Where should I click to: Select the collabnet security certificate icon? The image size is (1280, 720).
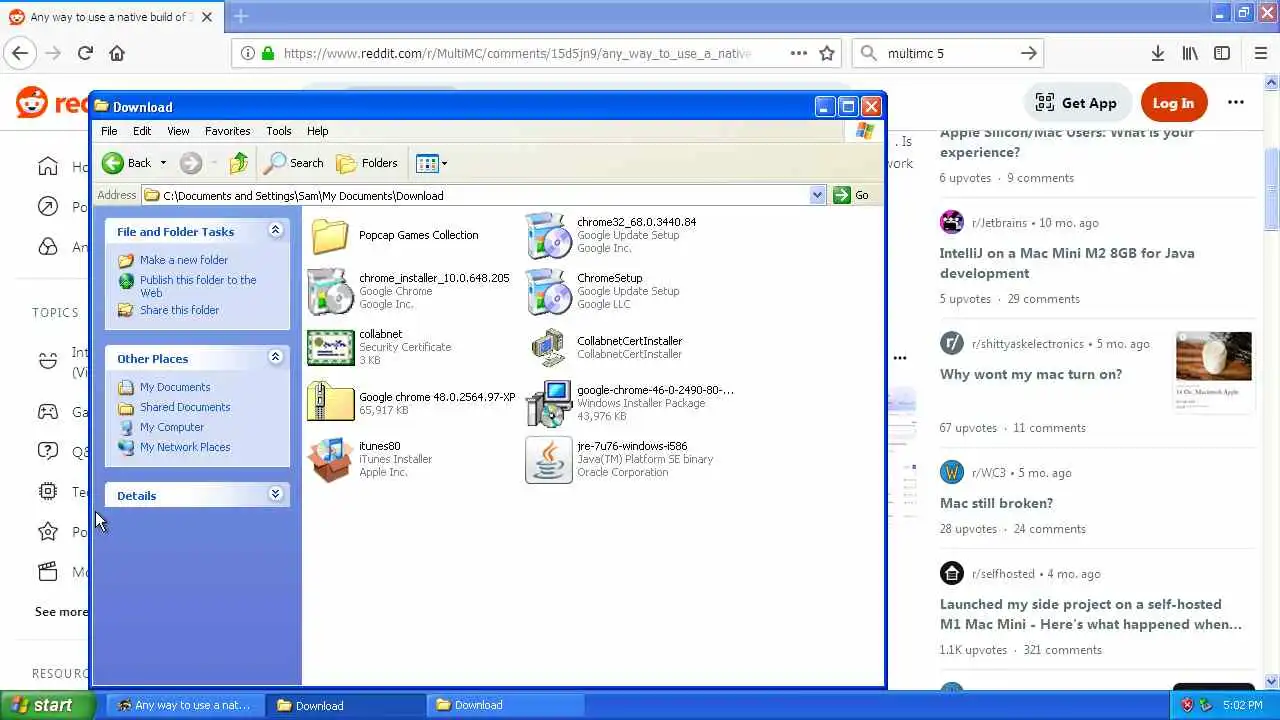(x=330, y=347)
